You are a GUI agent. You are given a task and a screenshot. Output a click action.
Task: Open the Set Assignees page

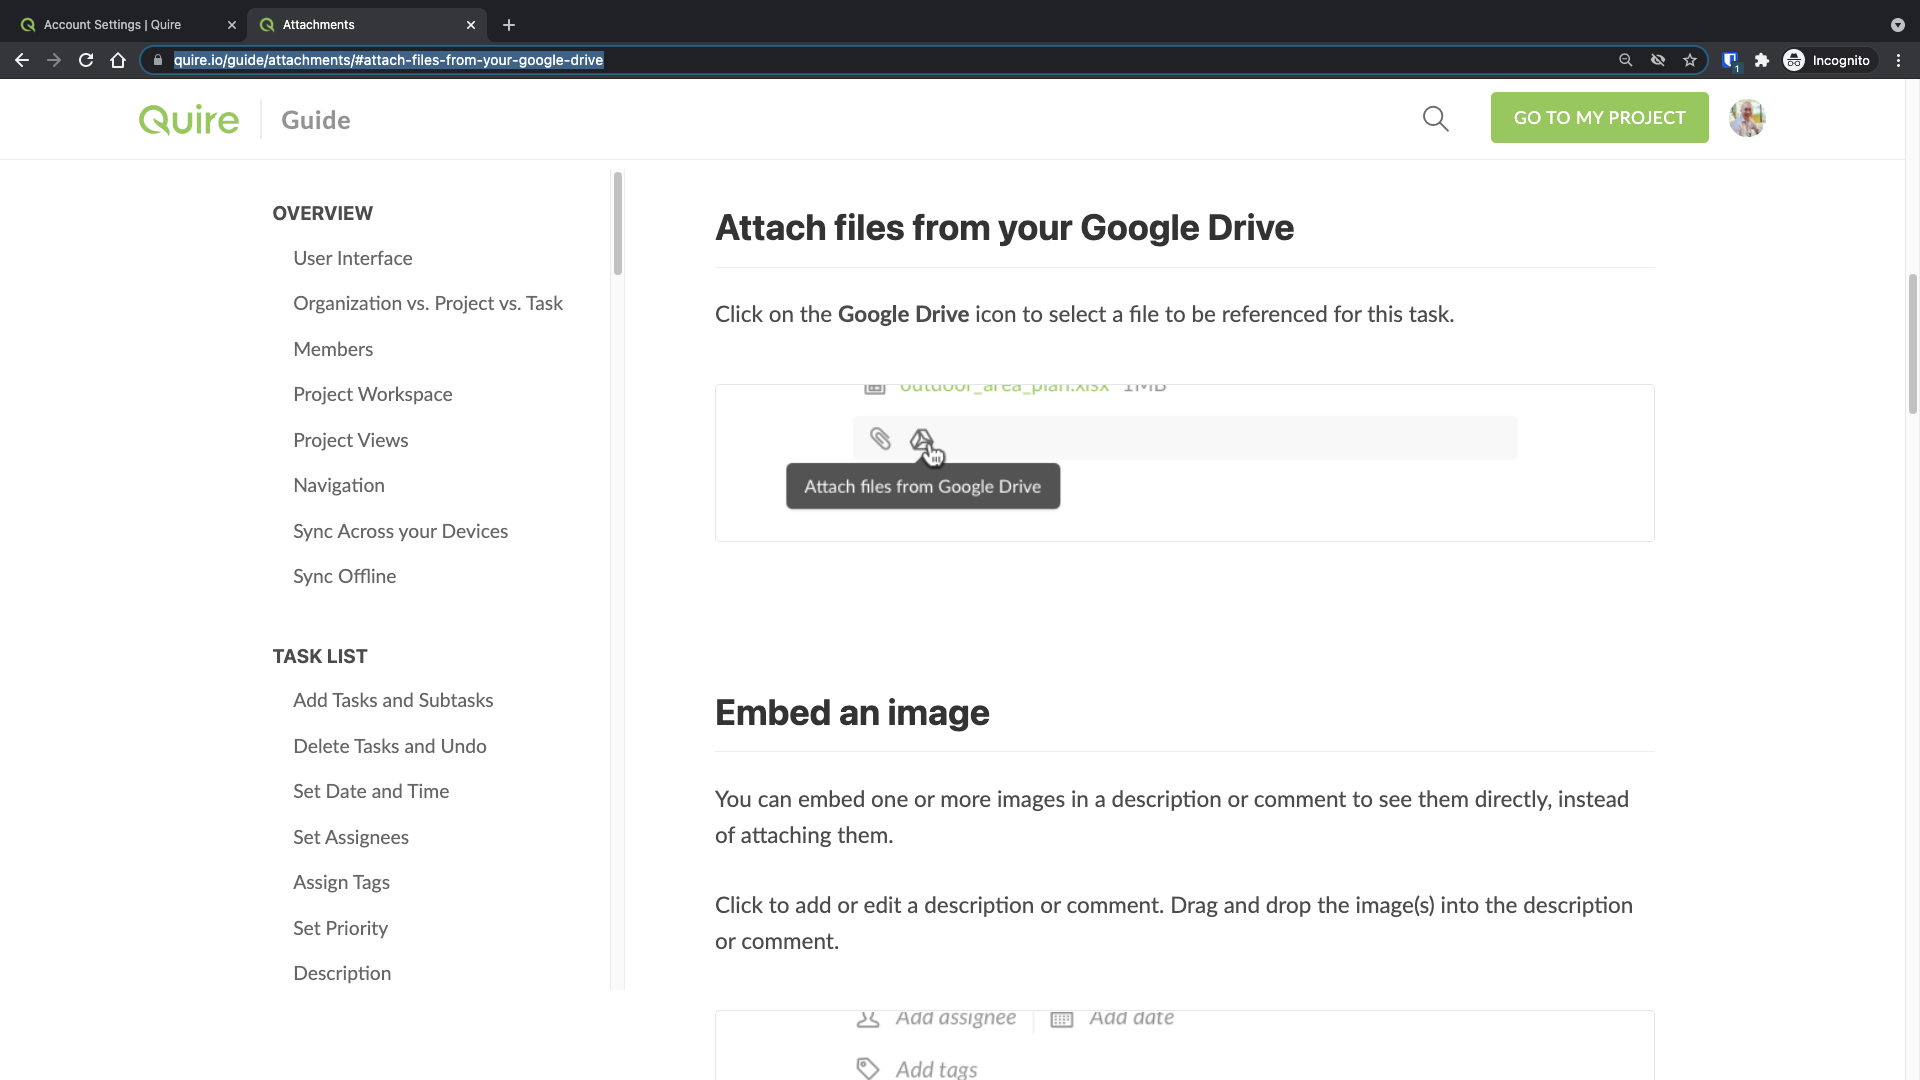[x=351, y=837]
